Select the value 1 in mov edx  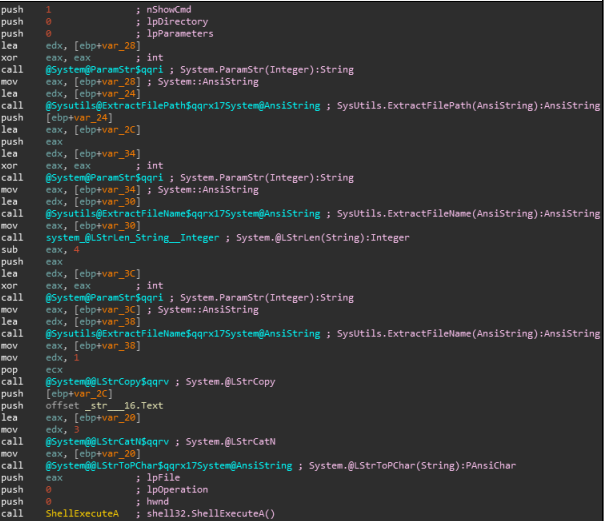coord(76,358)
